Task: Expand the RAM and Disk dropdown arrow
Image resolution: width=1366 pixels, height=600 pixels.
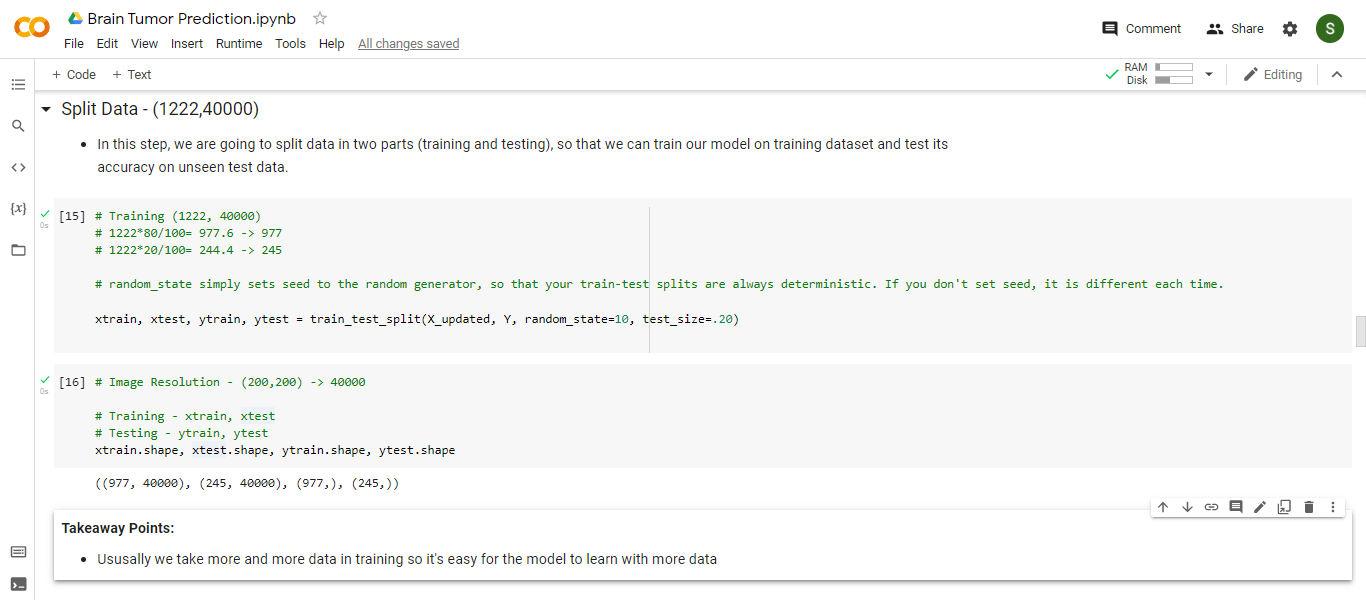Action: 1208,74
